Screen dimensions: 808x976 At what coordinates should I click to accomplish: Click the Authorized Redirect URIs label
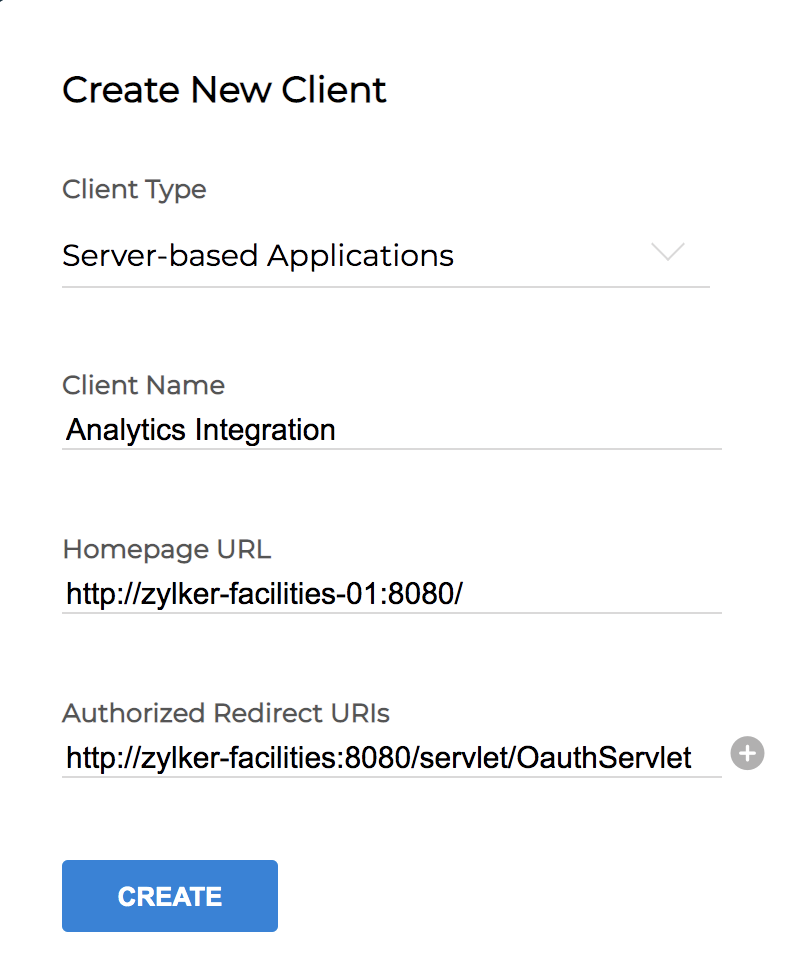pos(225,713)
